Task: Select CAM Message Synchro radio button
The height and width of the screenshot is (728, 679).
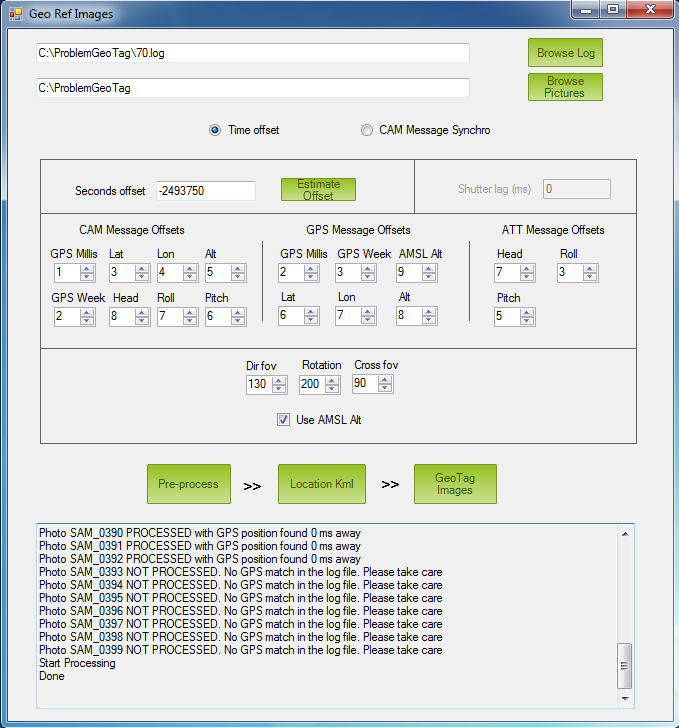Action: [367, 130]
